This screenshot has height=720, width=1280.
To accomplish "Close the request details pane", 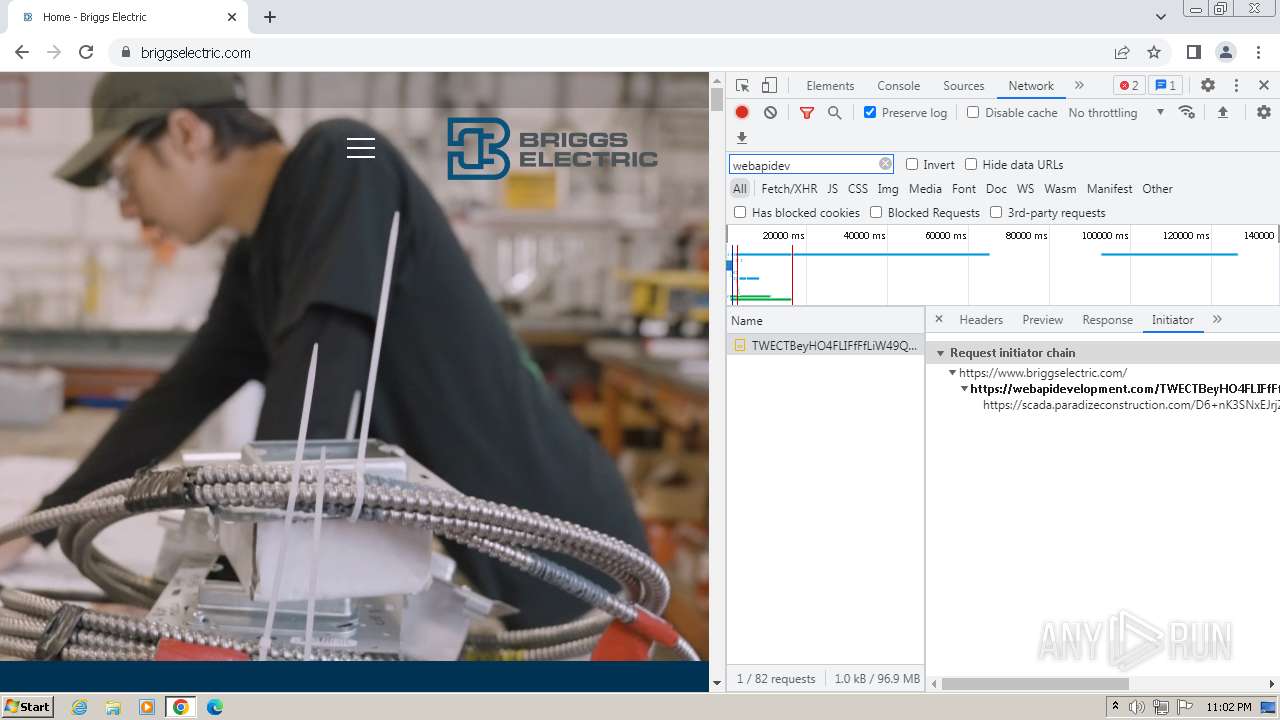I will click(938, 319).
